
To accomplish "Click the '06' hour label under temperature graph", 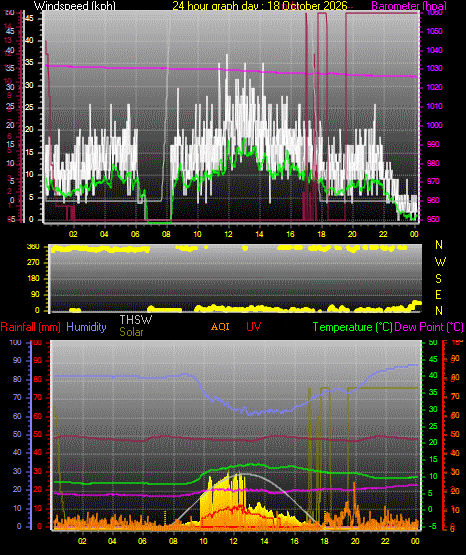I will [142, 541].
